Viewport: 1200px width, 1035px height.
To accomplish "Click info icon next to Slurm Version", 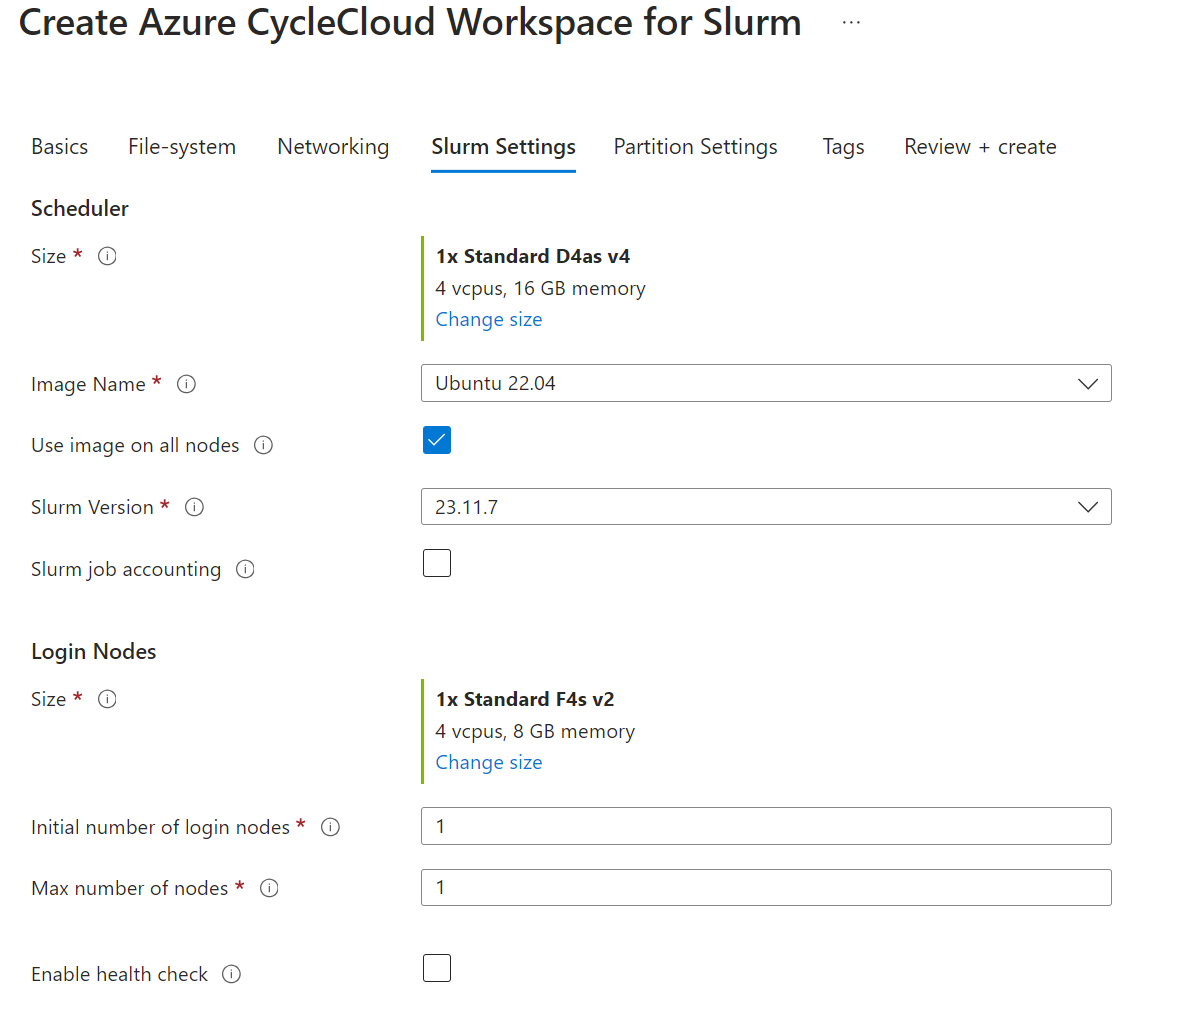I will click(x=195, y=507).
